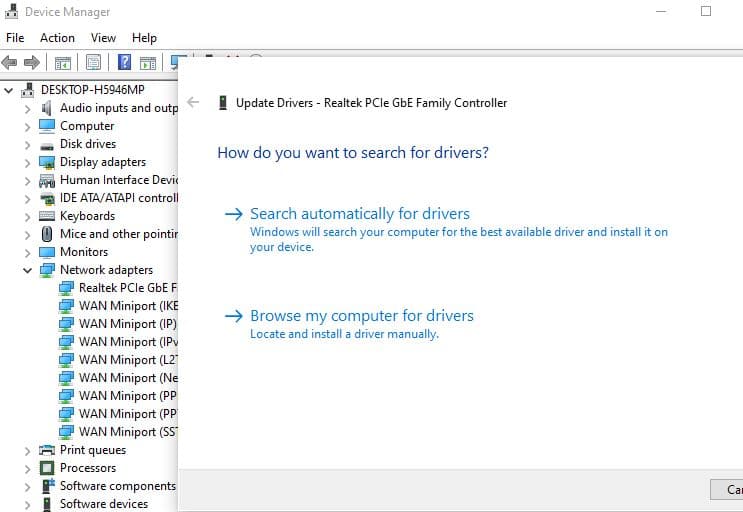Choose Search automatically for drivers
The height and width of the screenshot is (512, 743).
[359, 214]
